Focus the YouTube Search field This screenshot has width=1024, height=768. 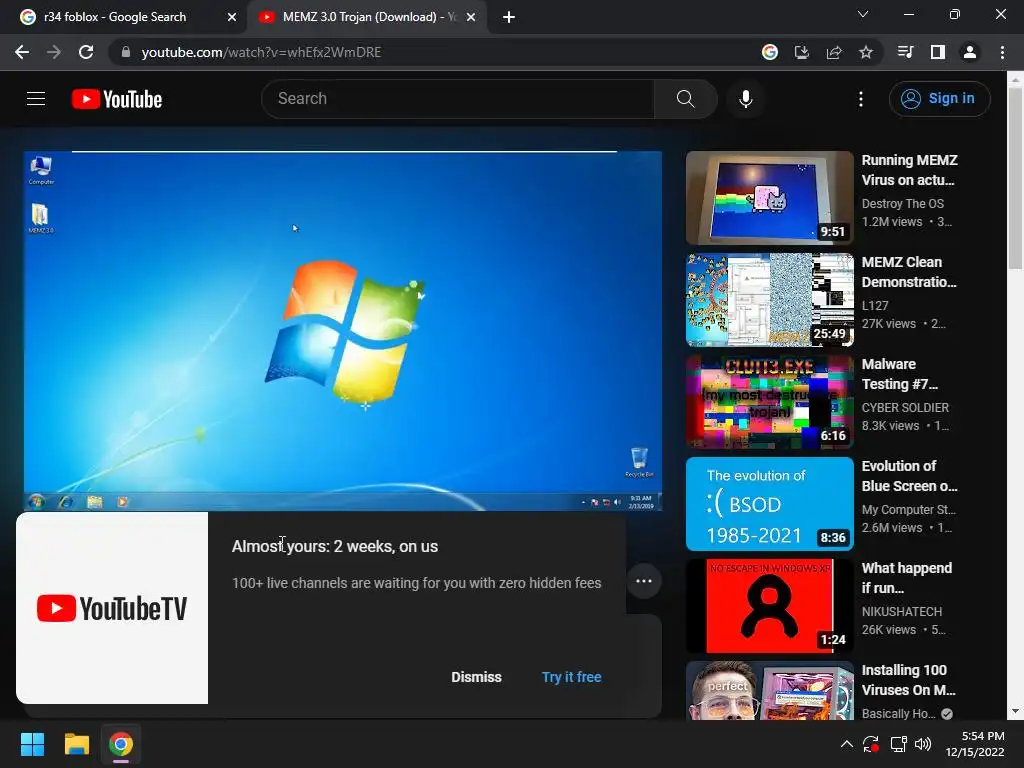[458, 99]
